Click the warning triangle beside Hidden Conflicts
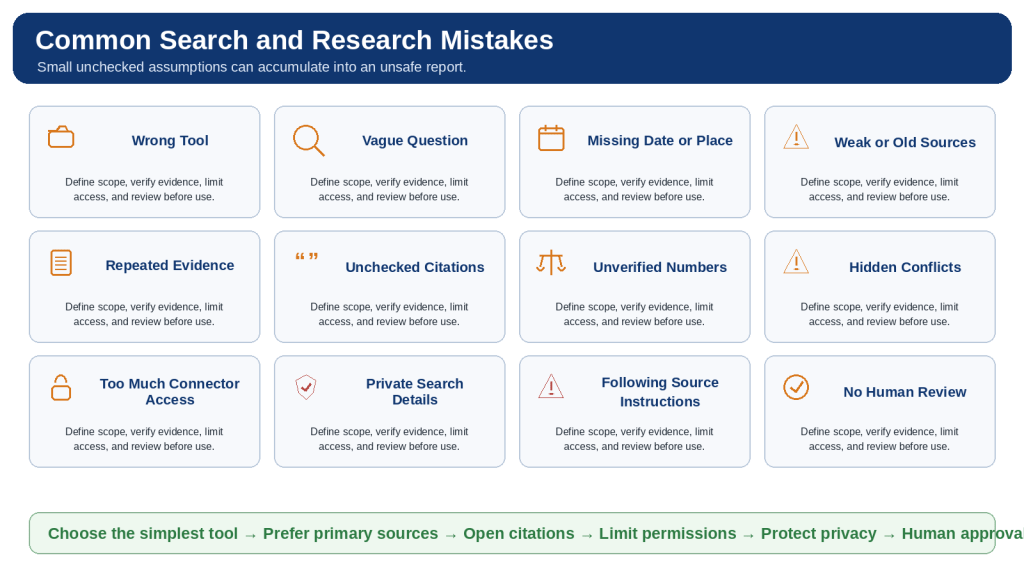 [x=796, y=262]
